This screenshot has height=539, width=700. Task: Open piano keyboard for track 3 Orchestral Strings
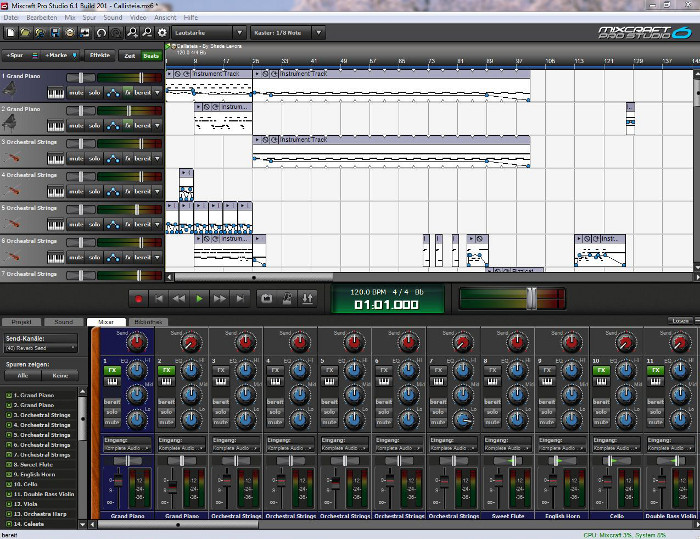click(56, 159)
